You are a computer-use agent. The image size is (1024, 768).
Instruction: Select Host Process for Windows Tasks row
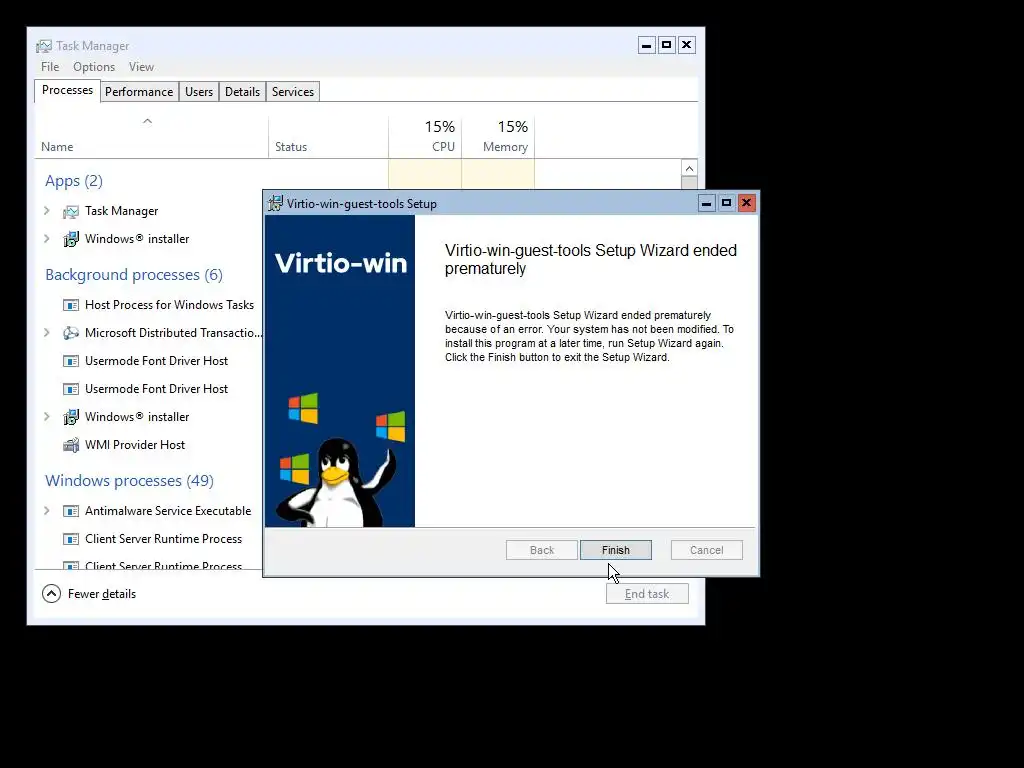(x=149, y=305)
